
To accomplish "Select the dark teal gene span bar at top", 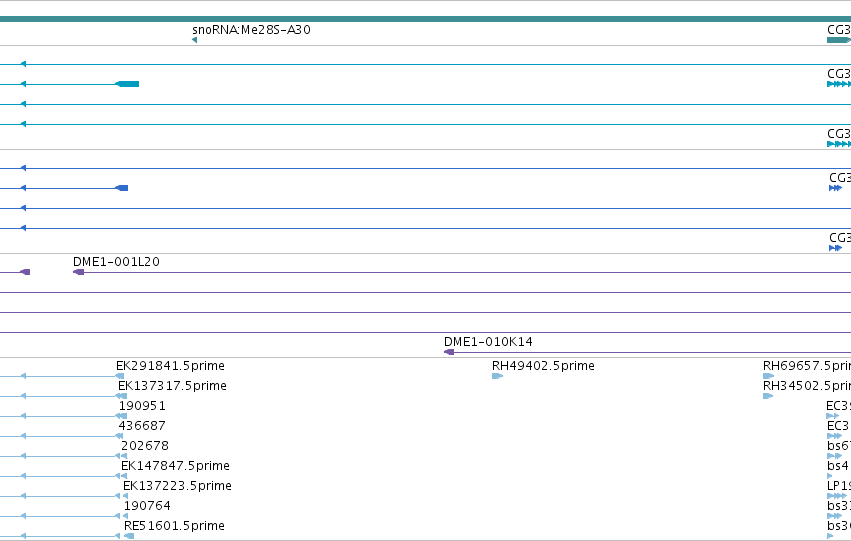I will tap(426, 20).
